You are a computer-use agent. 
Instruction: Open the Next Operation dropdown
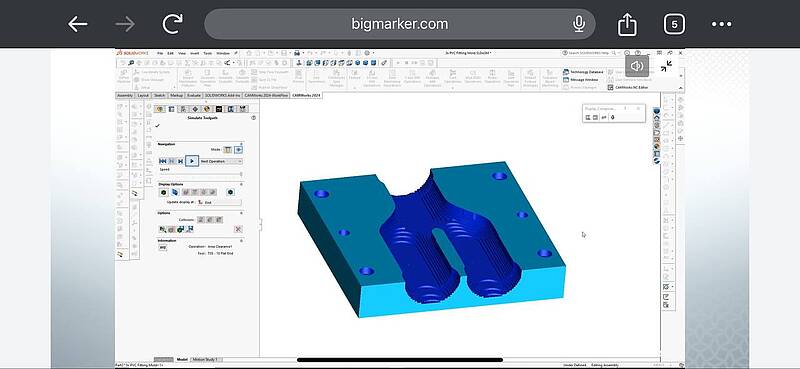221,161
